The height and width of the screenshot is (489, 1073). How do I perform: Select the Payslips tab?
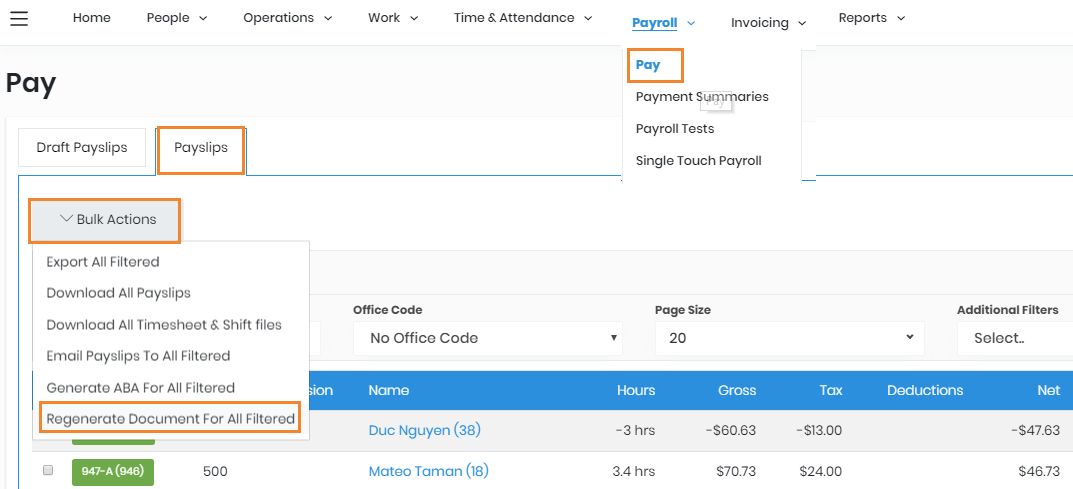[201, 148]
